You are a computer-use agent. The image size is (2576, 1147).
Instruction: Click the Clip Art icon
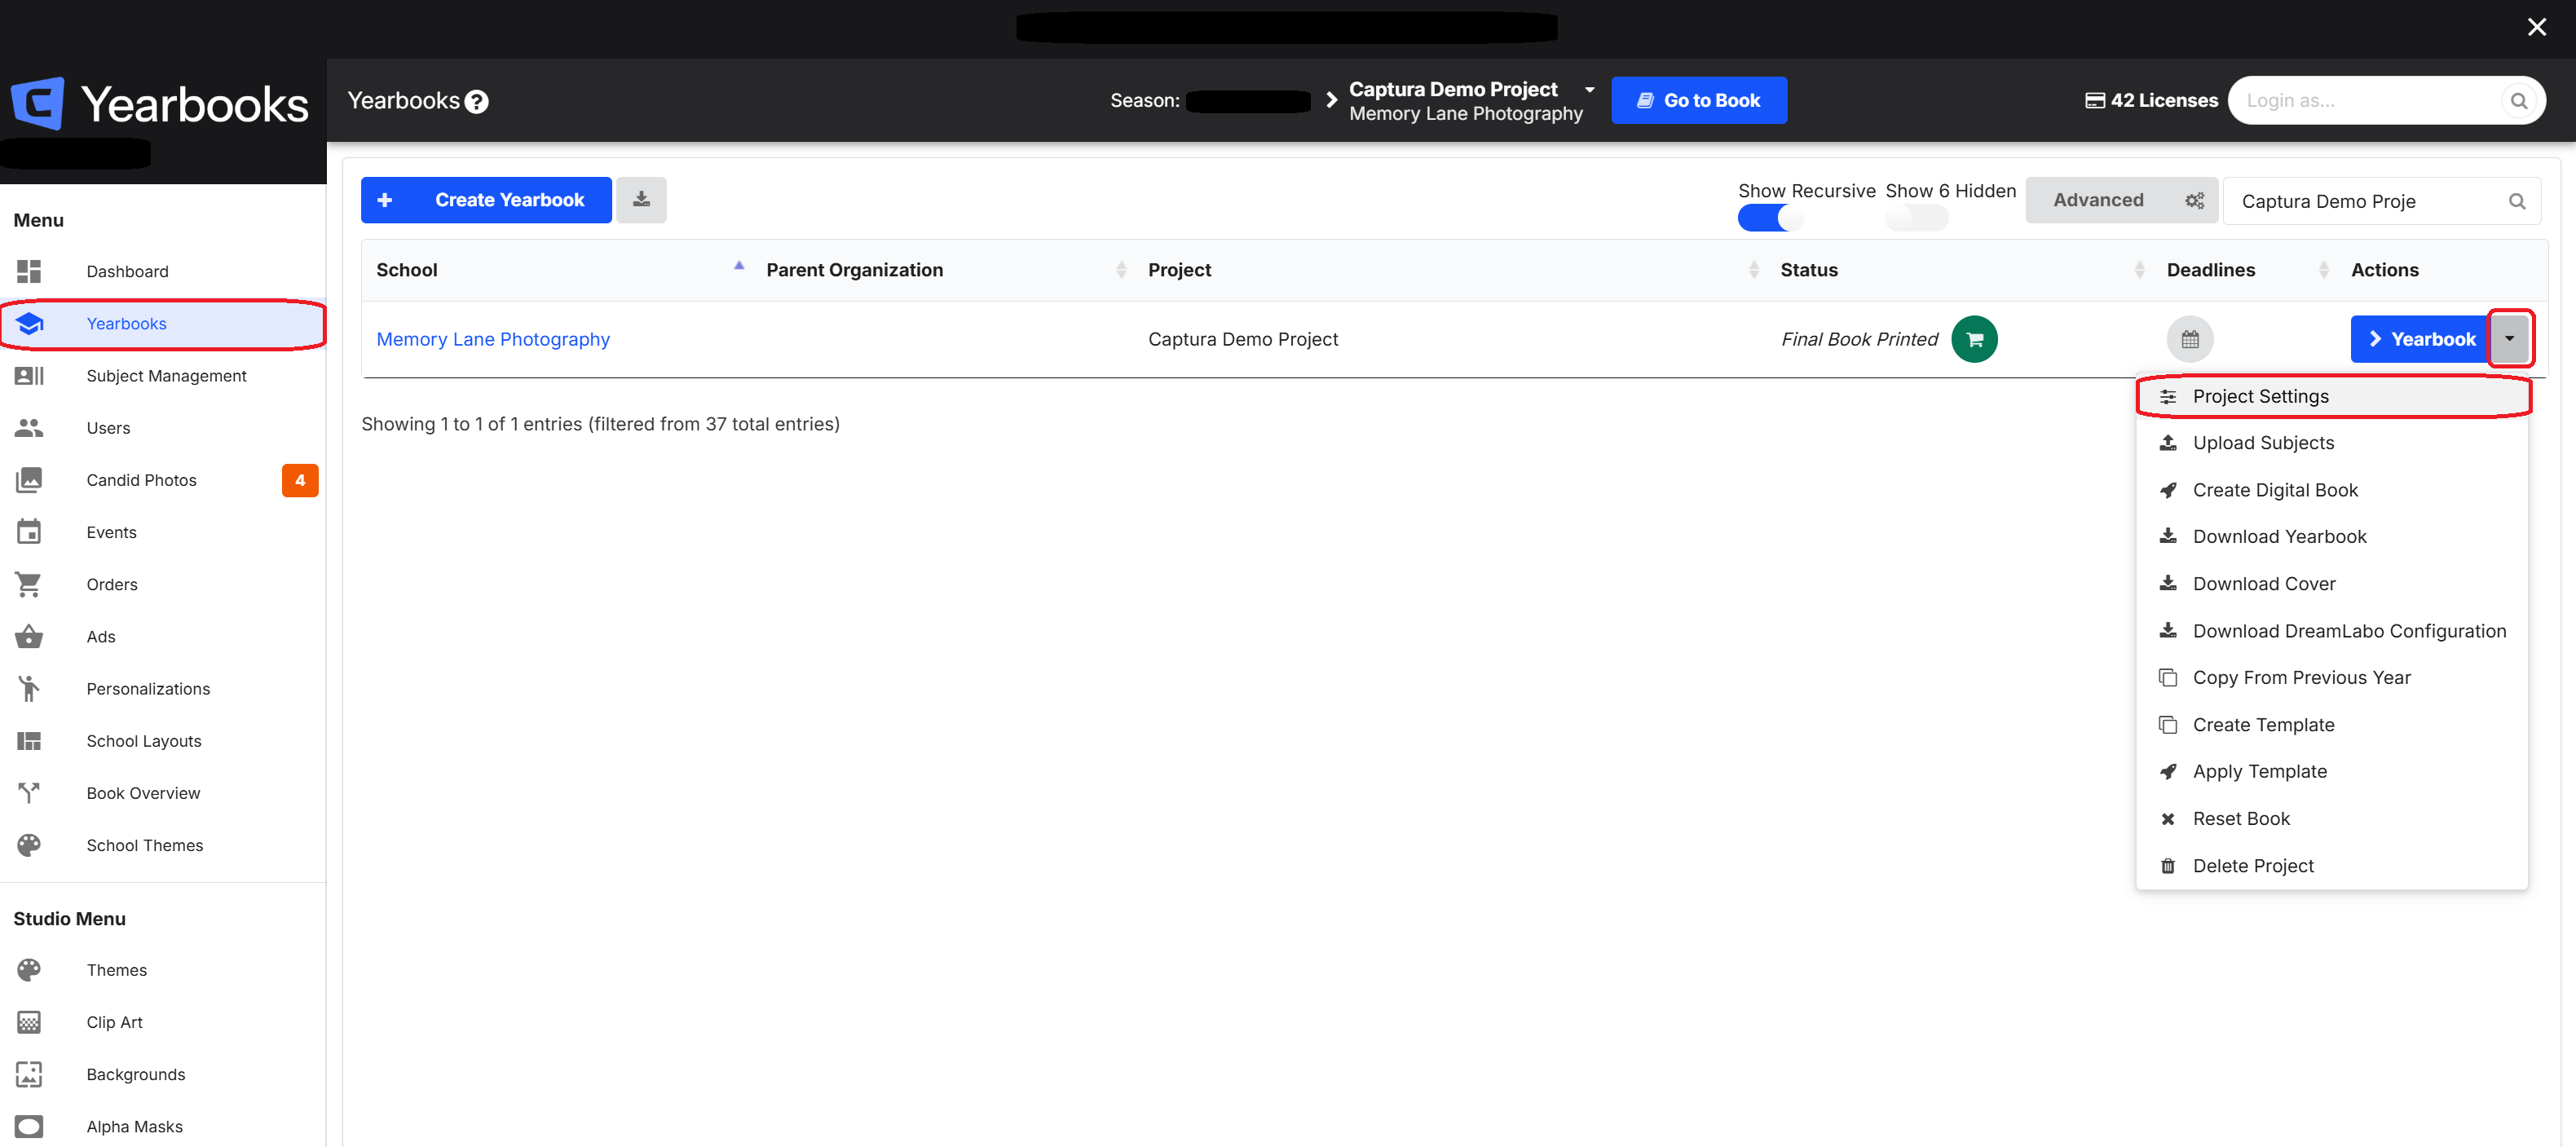pos(29,1022)
